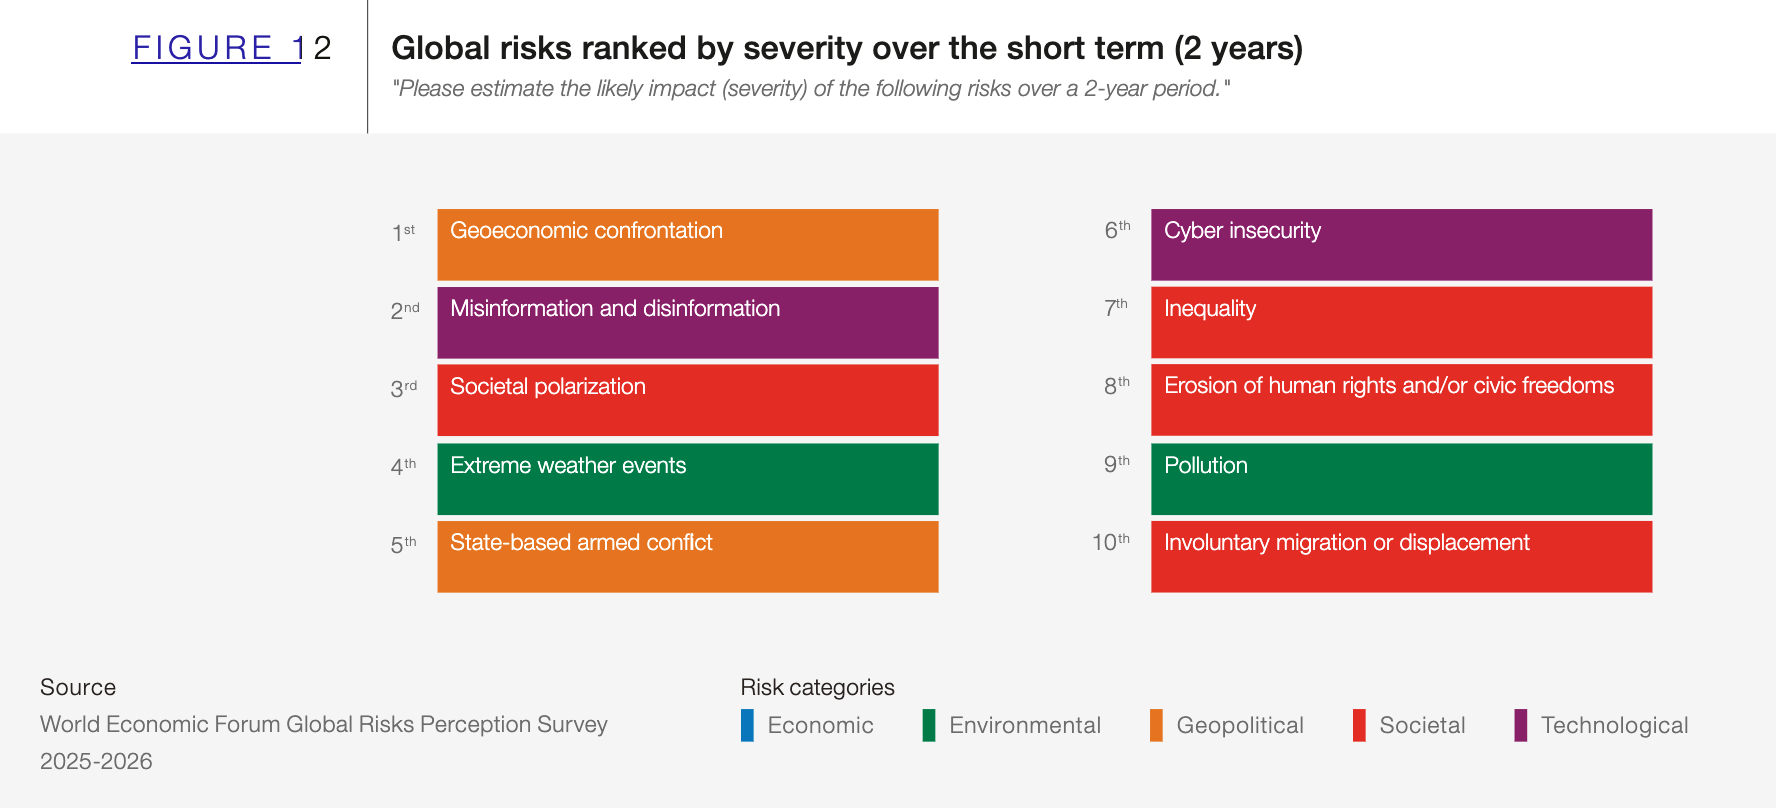
Task: Click the Cyber insecurity bar
Action: point(1401,245)
